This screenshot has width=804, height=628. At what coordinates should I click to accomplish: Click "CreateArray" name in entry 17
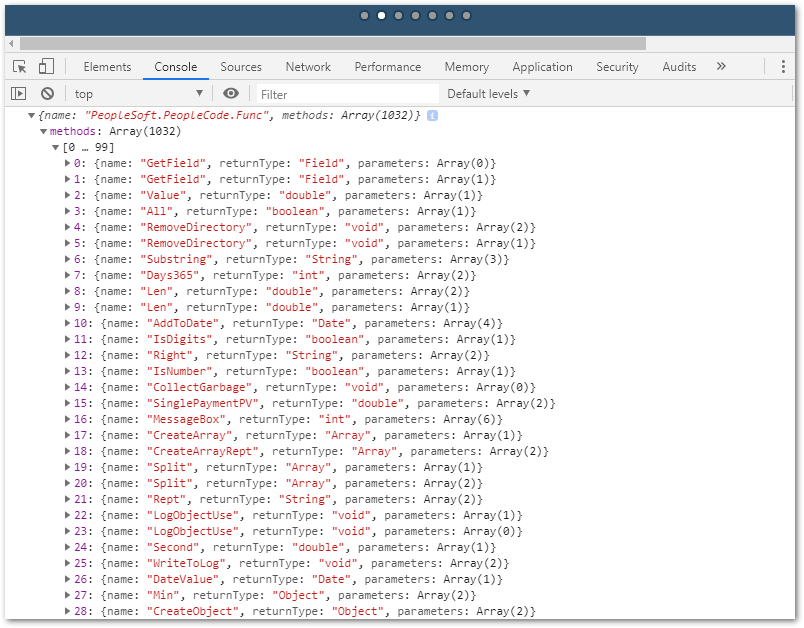189,435
